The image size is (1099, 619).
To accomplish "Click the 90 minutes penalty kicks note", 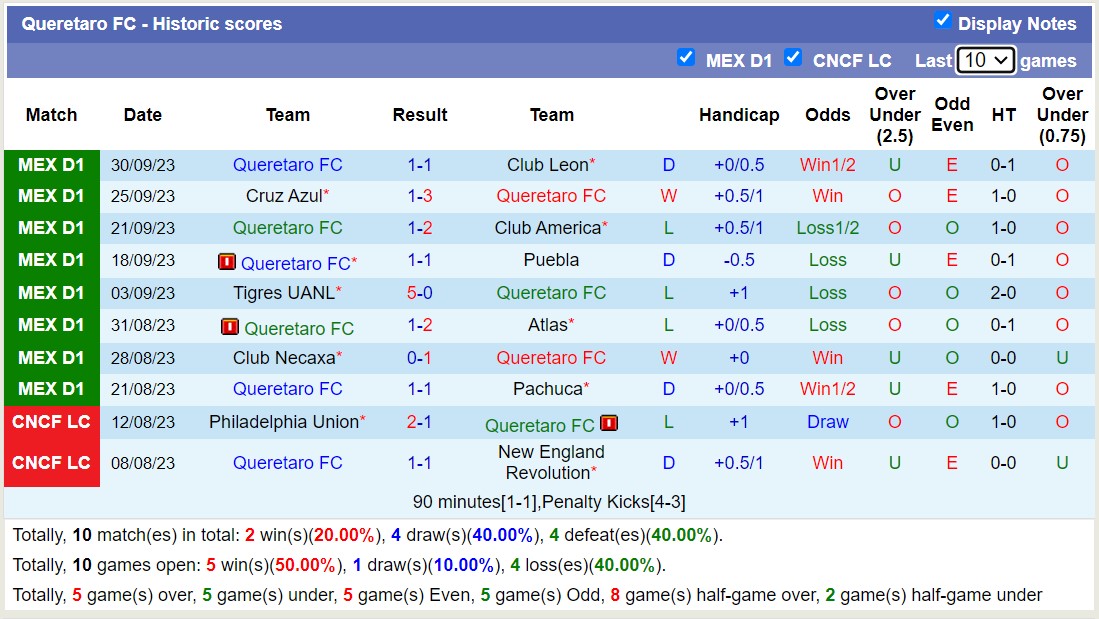I will [x=550, y=501].
